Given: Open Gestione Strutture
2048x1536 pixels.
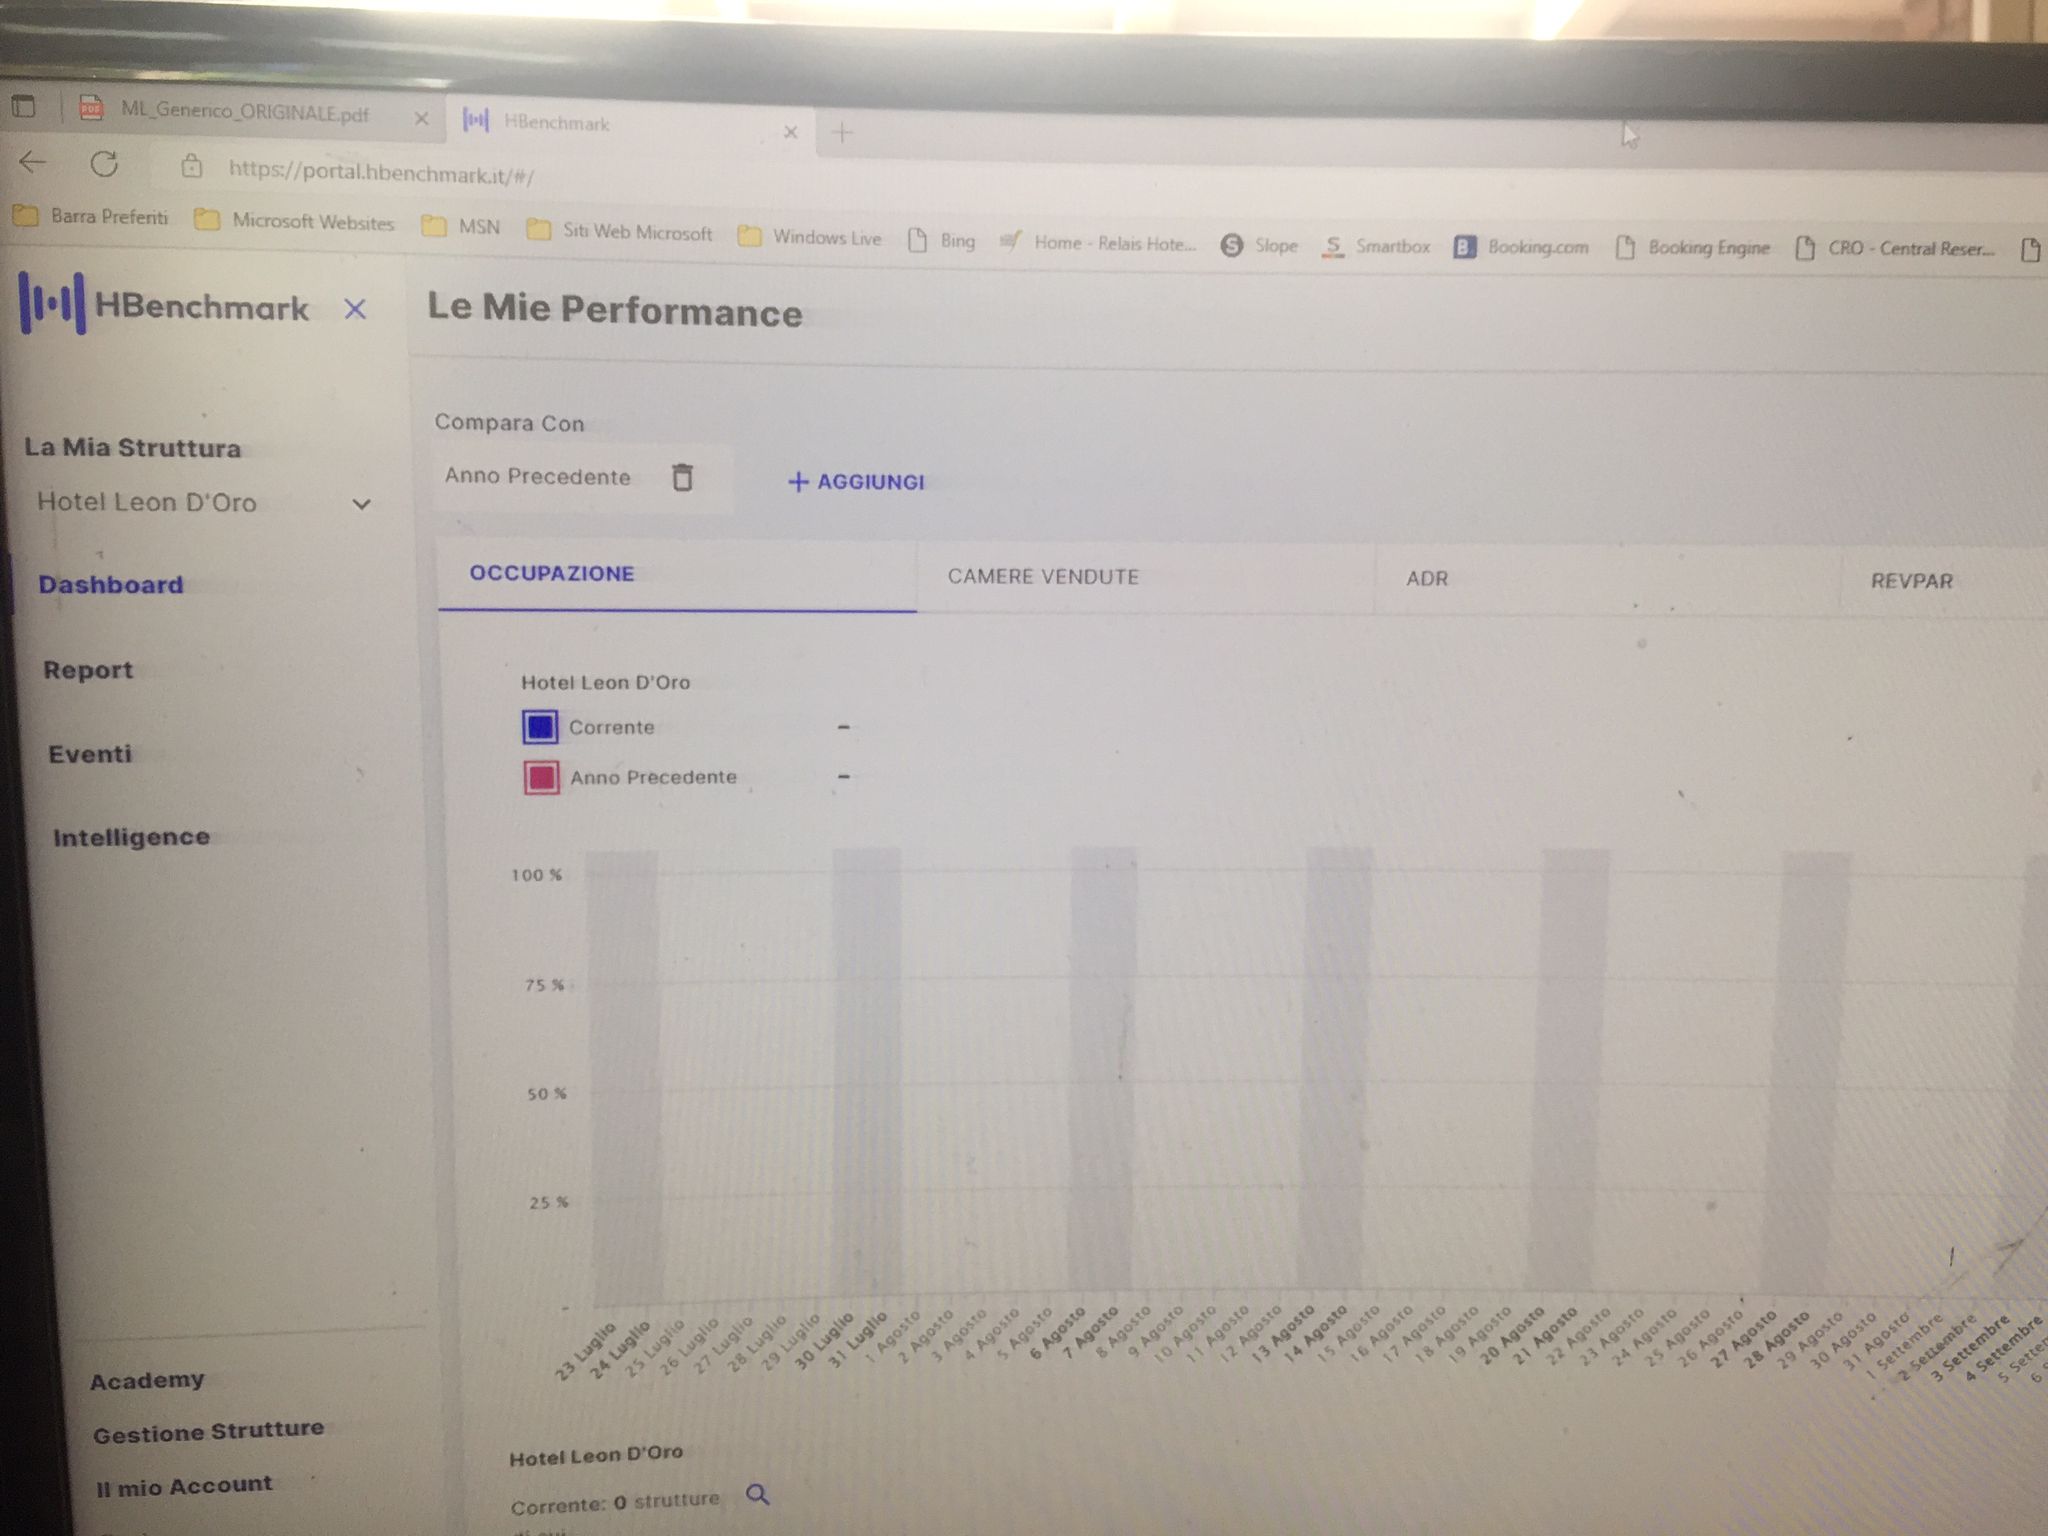Looking at the screenshot, I should tap(209, 1432).
